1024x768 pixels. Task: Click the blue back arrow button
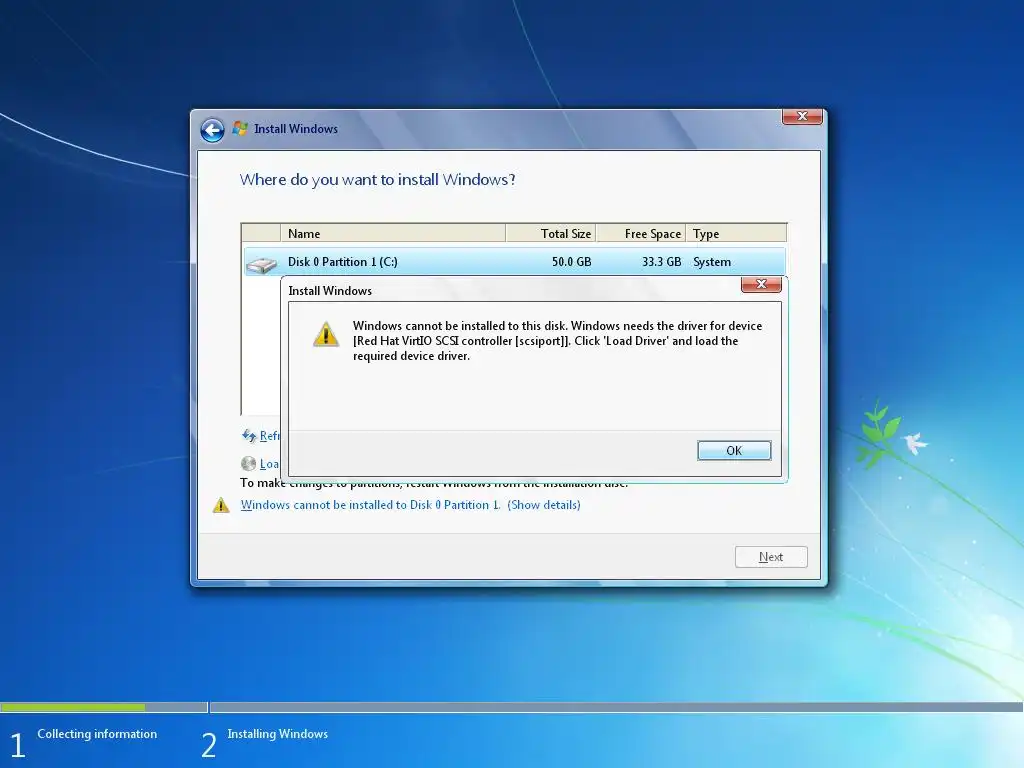point(212,130)
